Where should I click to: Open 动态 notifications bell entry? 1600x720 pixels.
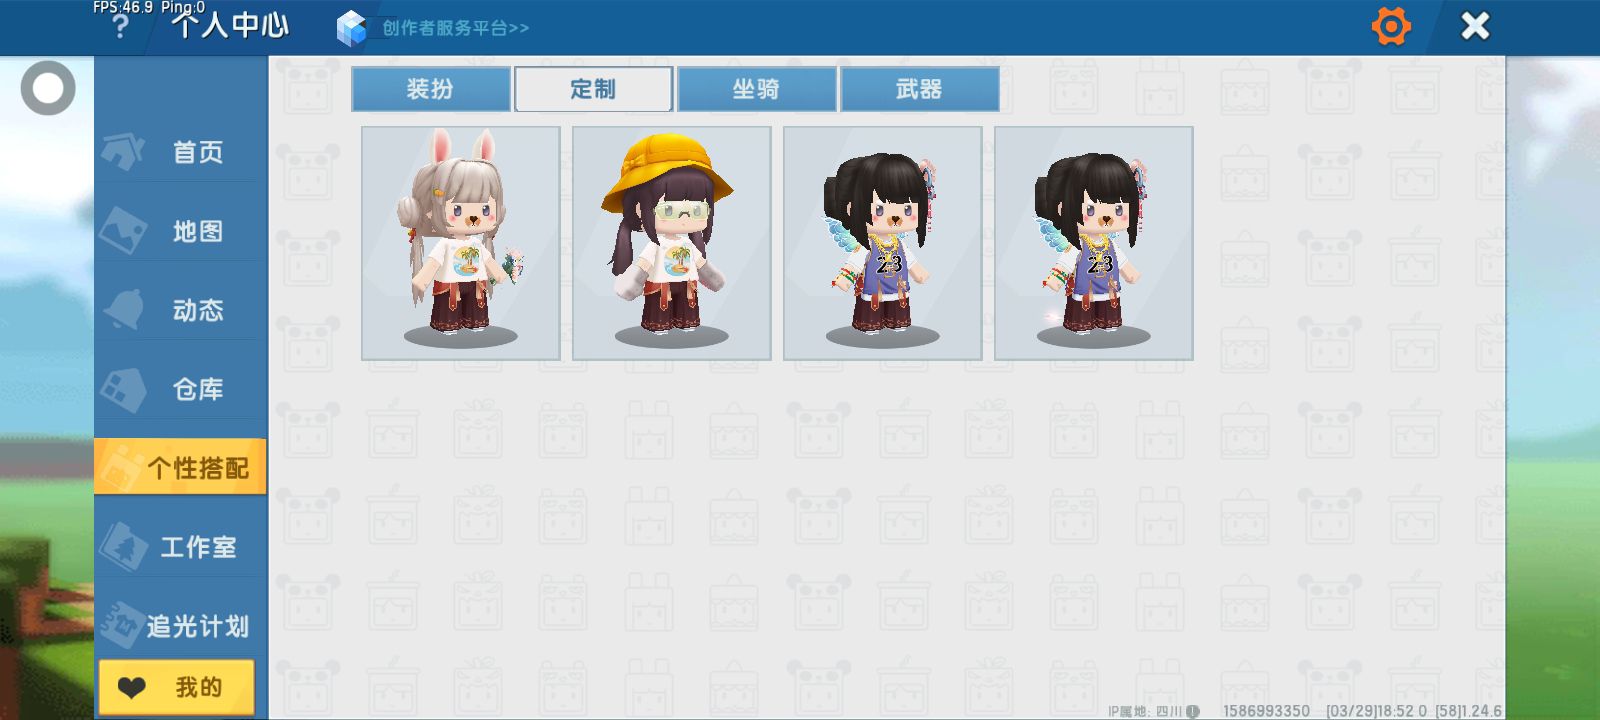pyautogui.click(x=181, y=310)
